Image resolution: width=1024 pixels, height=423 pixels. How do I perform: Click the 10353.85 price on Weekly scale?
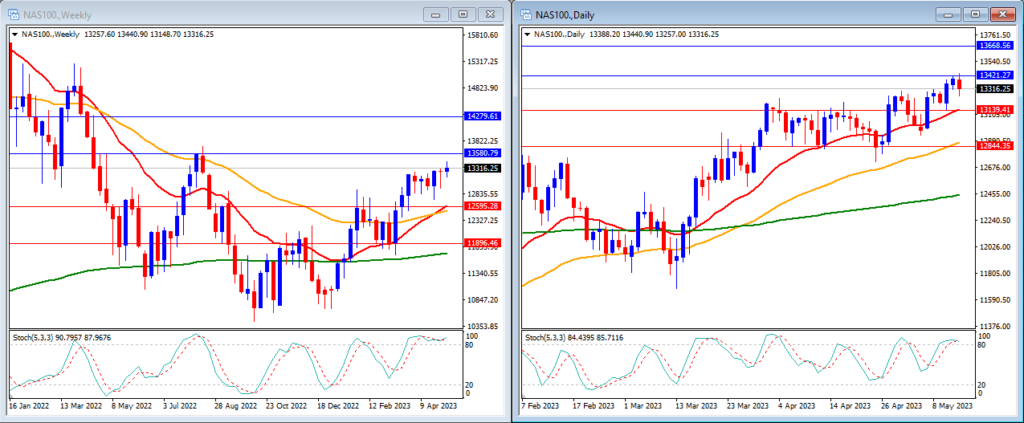click(x=484, y=326)
